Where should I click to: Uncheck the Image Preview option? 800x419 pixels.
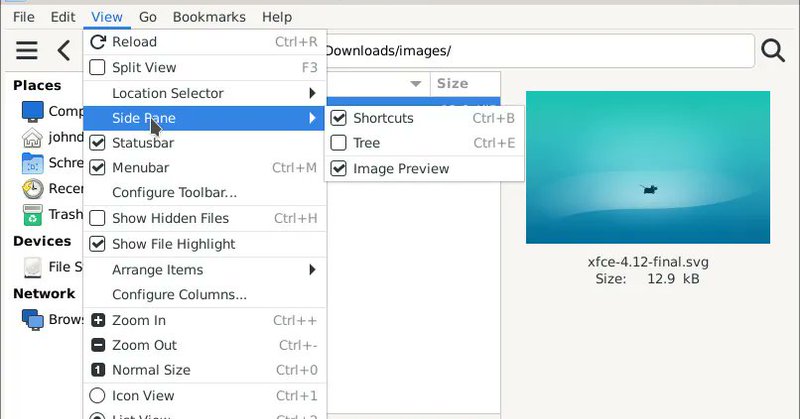tap(338, 168)
